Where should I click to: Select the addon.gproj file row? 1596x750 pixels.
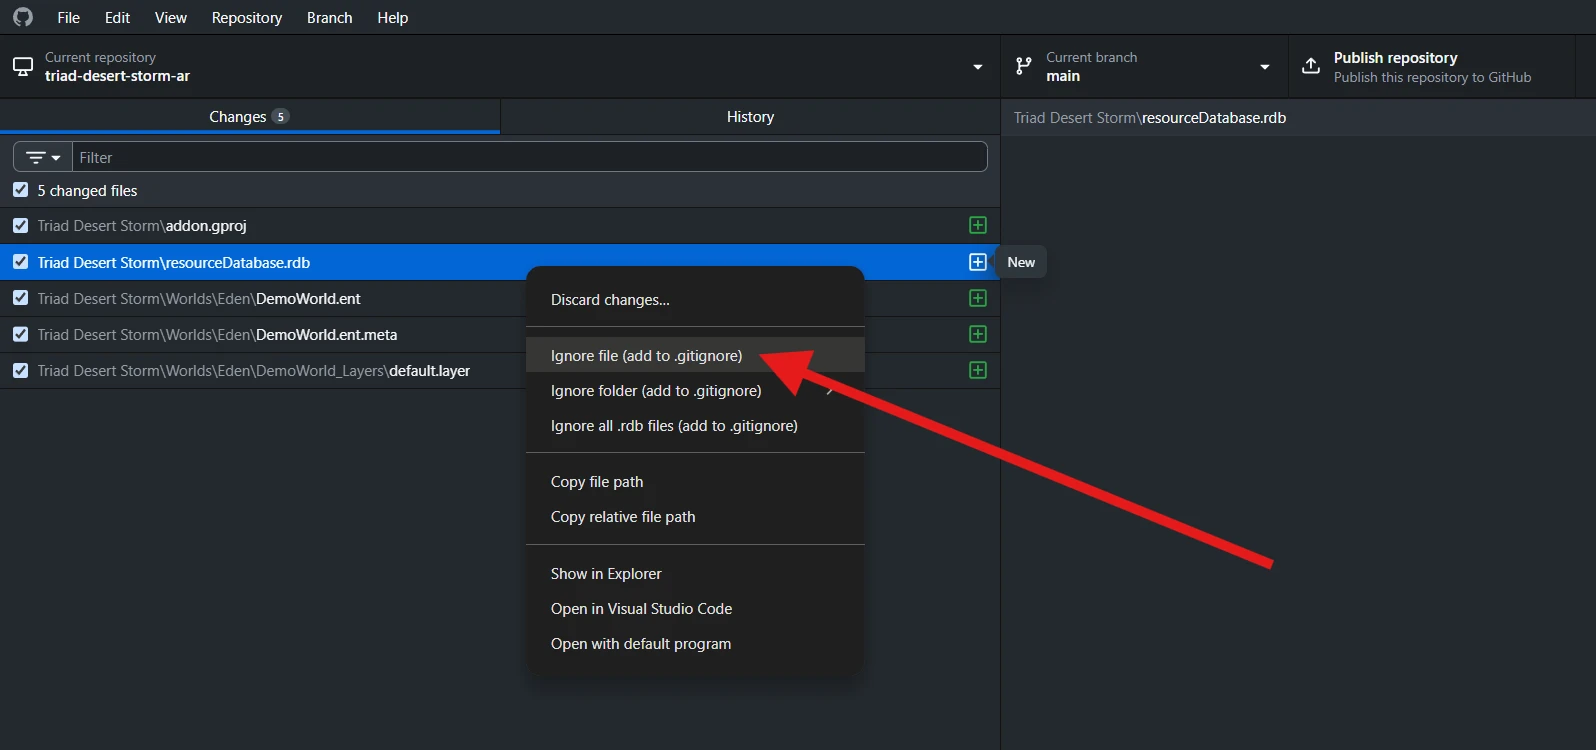coord(500,226)
